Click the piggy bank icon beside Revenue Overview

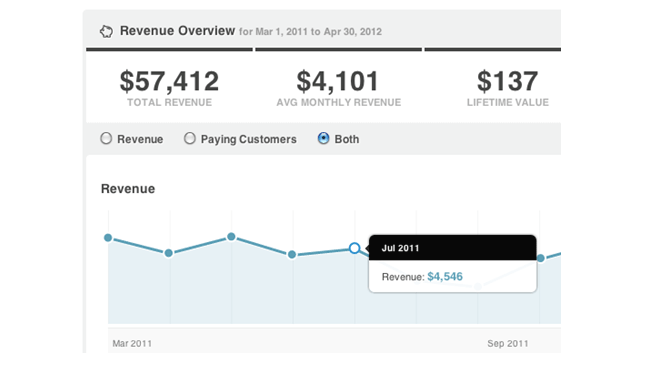106,32
